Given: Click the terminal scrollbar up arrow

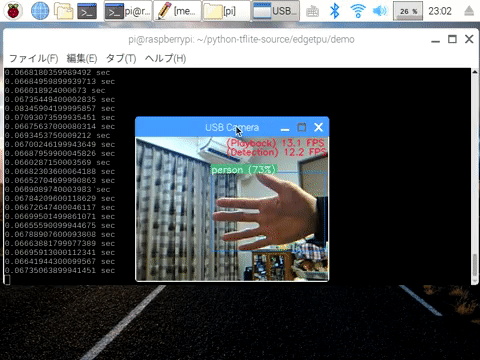Looking at the screenshot, I should tap(475, 72).
